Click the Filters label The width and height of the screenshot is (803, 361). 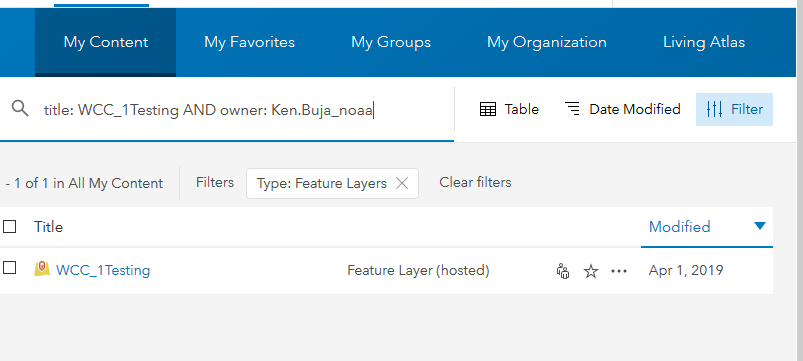click(x=215, y=182)
